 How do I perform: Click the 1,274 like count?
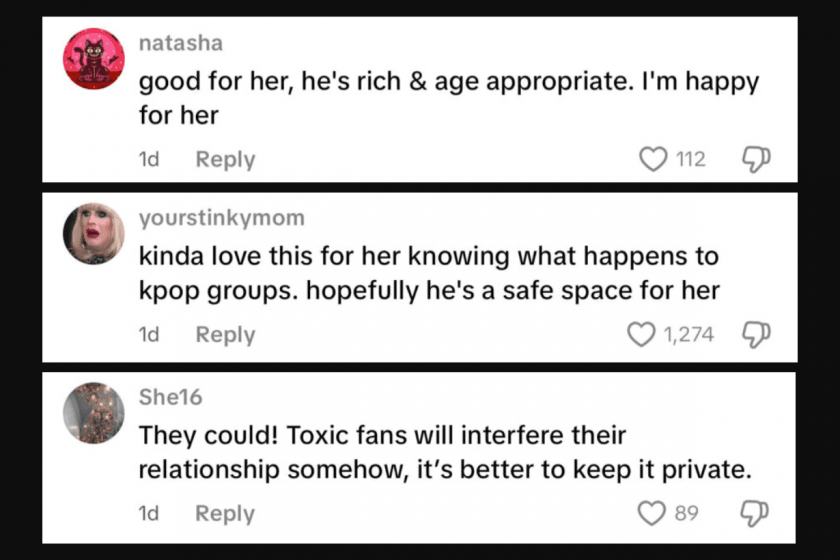coord(689,334)
